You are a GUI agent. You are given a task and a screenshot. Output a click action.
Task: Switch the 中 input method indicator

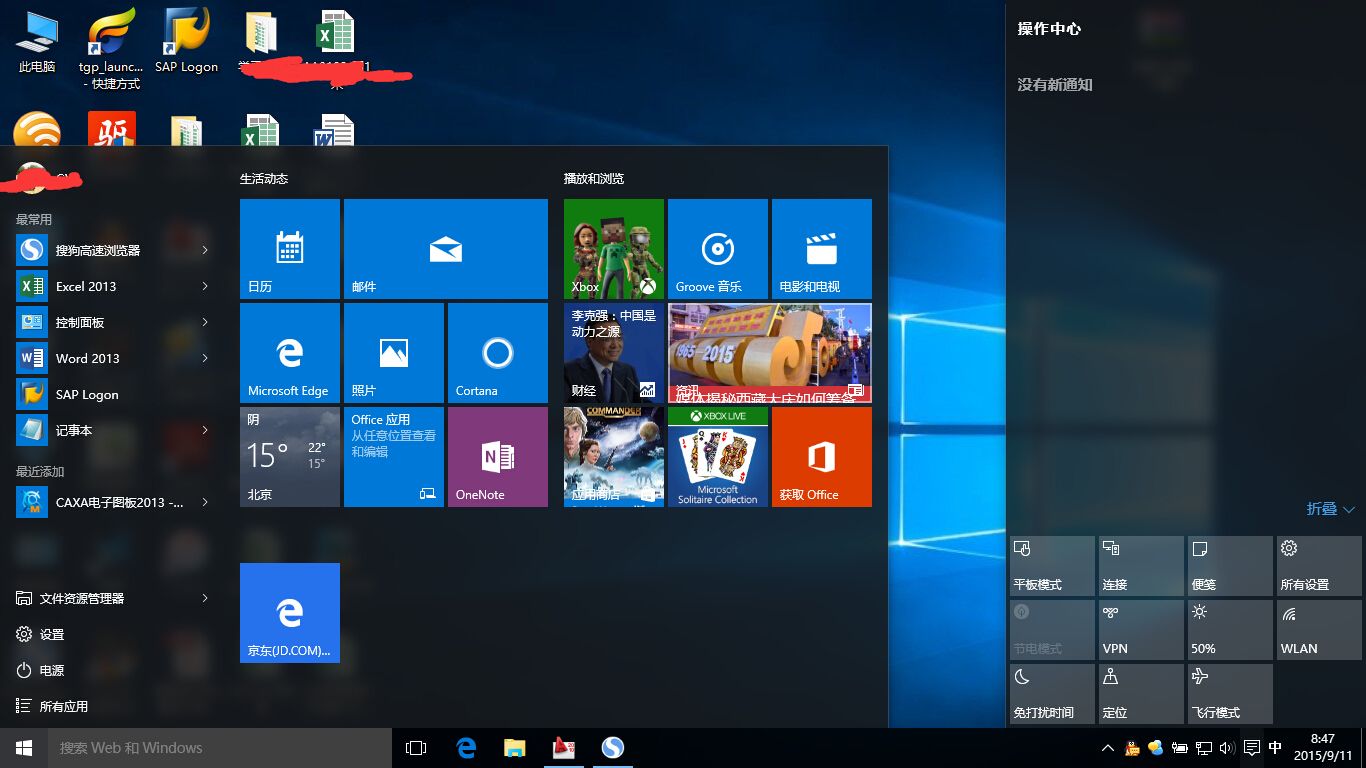[x=1275, y=748]
